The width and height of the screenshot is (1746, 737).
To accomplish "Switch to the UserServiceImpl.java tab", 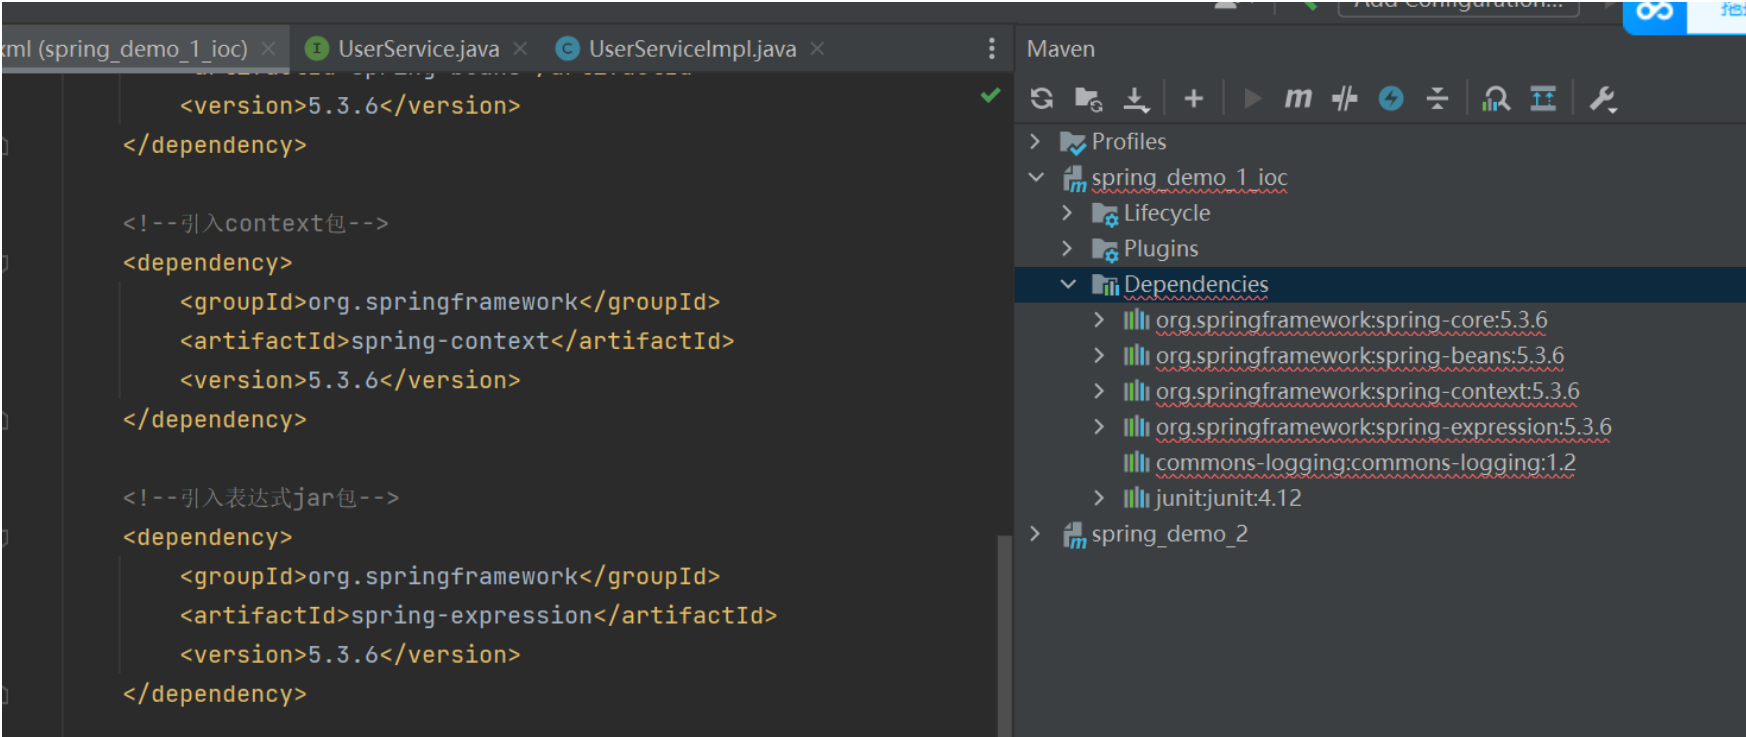I will [692, 49].
